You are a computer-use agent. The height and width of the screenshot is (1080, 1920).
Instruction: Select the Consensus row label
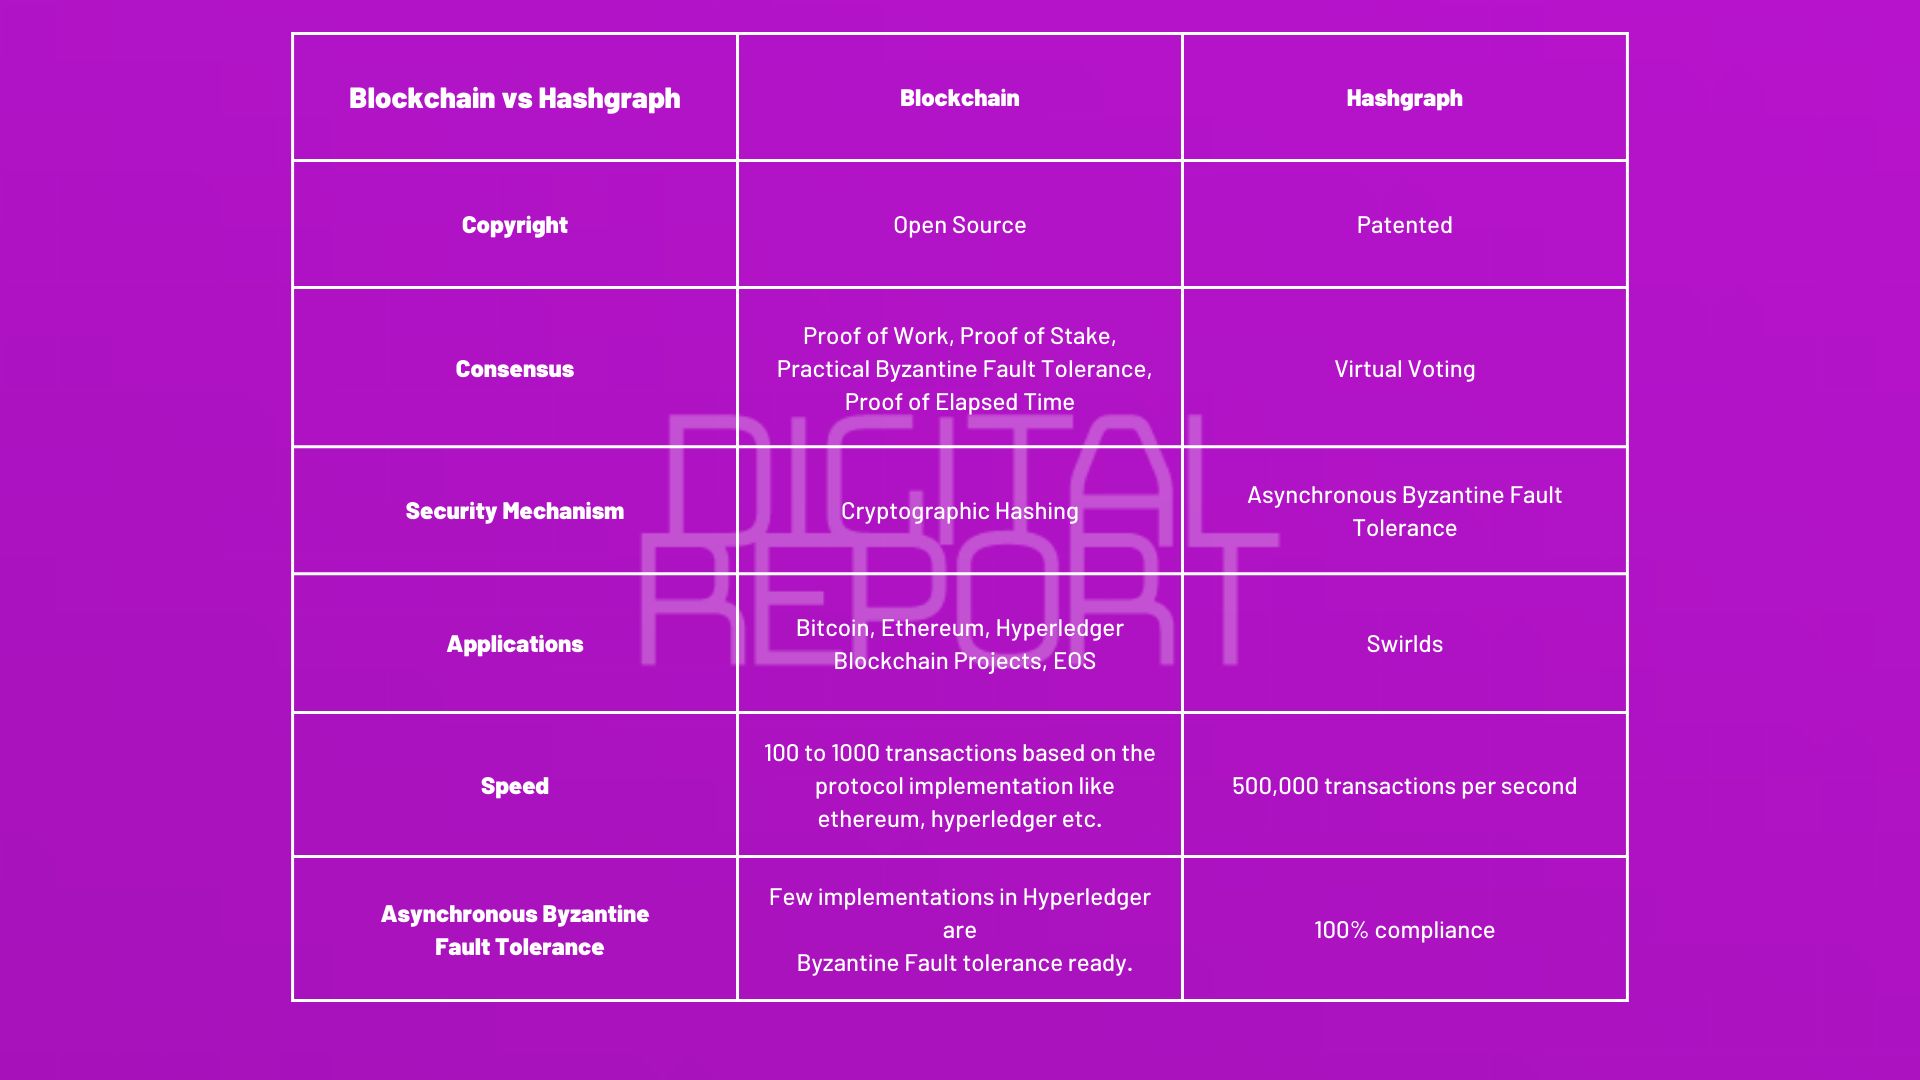[x=514, y=368]
